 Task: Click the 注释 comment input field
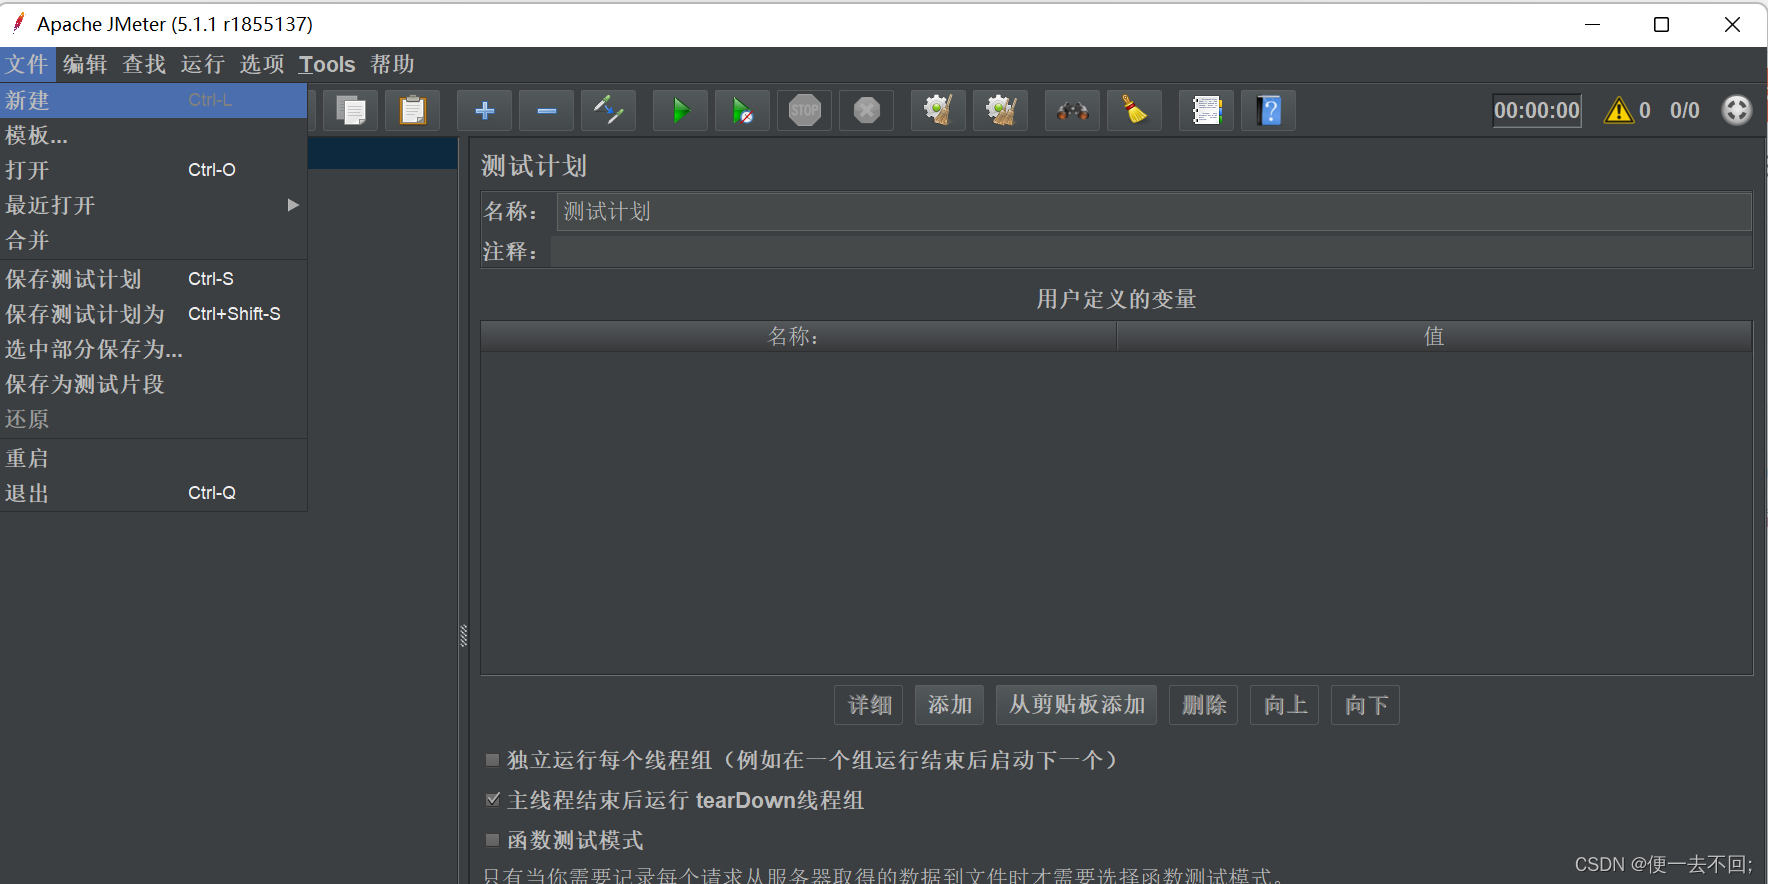click(1151, 251)
